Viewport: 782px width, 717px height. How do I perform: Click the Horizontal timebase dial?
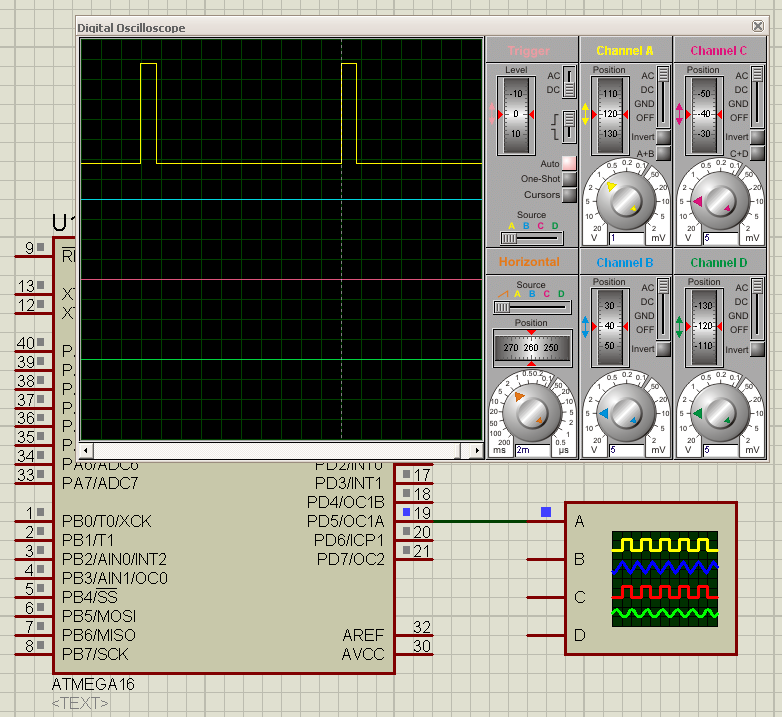[x=531, y=413]
